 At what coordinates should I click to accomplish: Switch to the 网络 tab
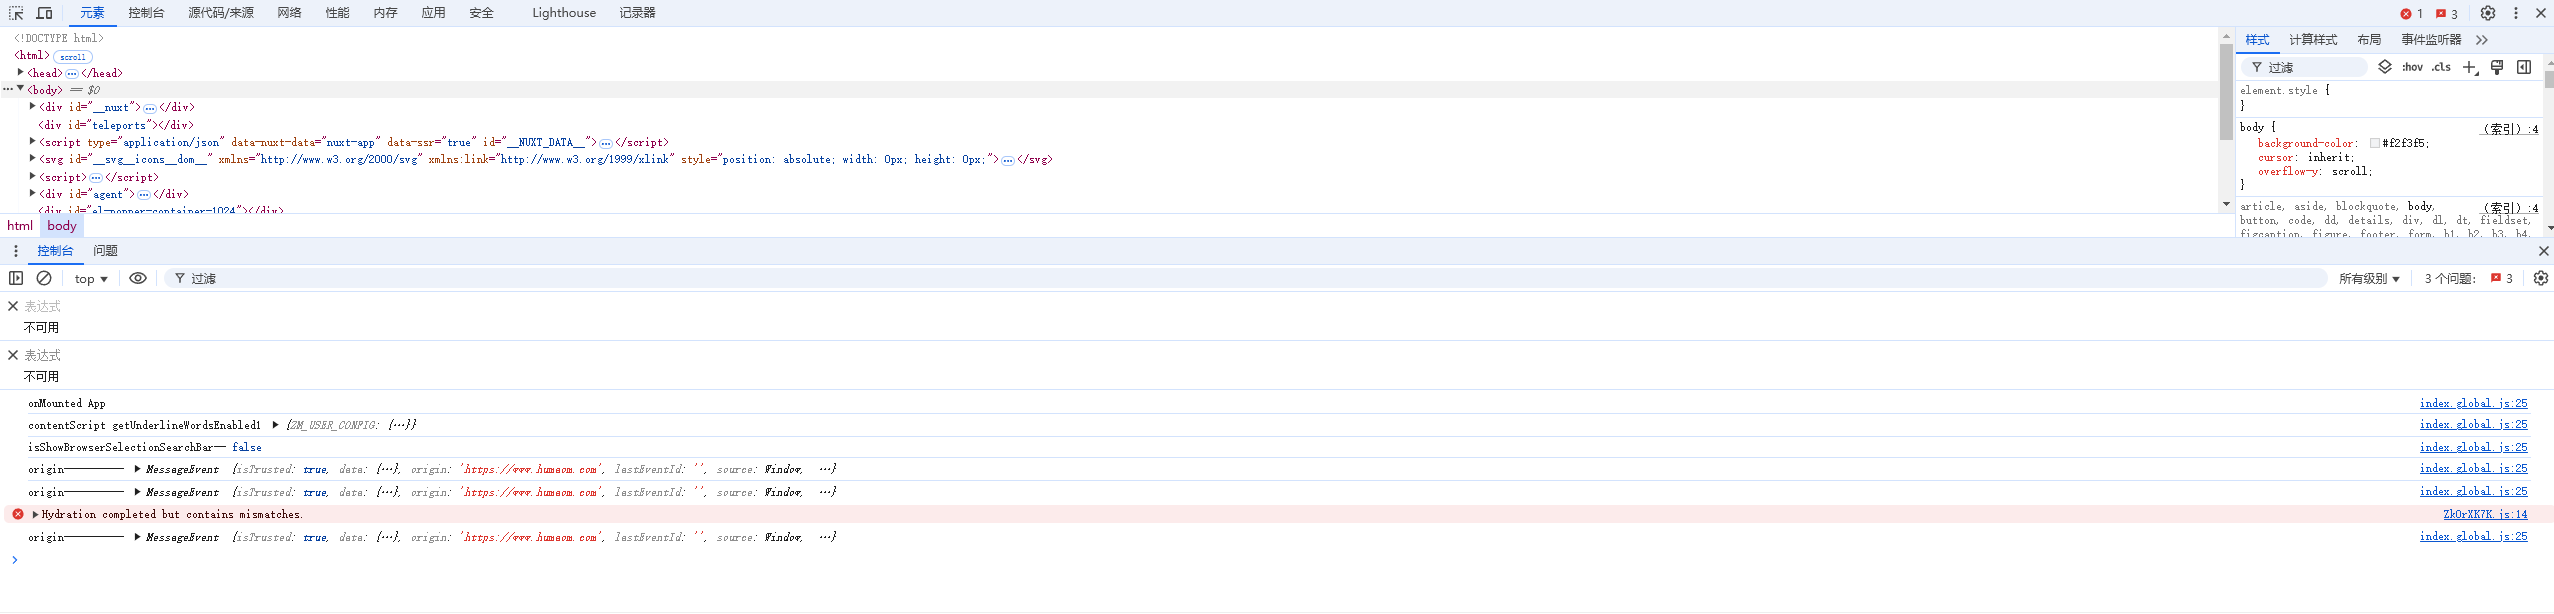pos(289,13)
